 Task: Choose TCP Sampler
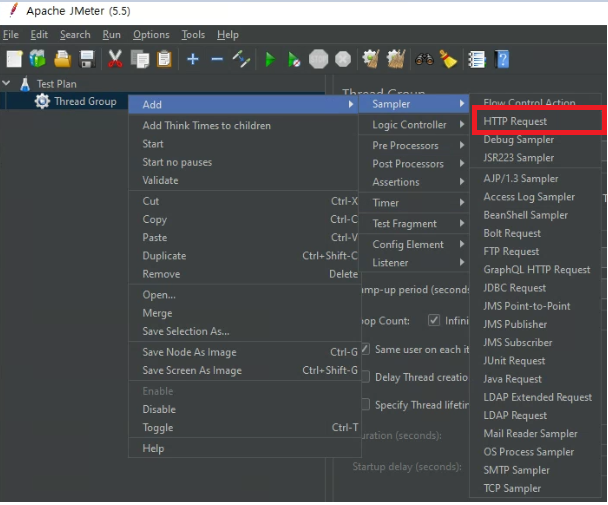(537, 488)
